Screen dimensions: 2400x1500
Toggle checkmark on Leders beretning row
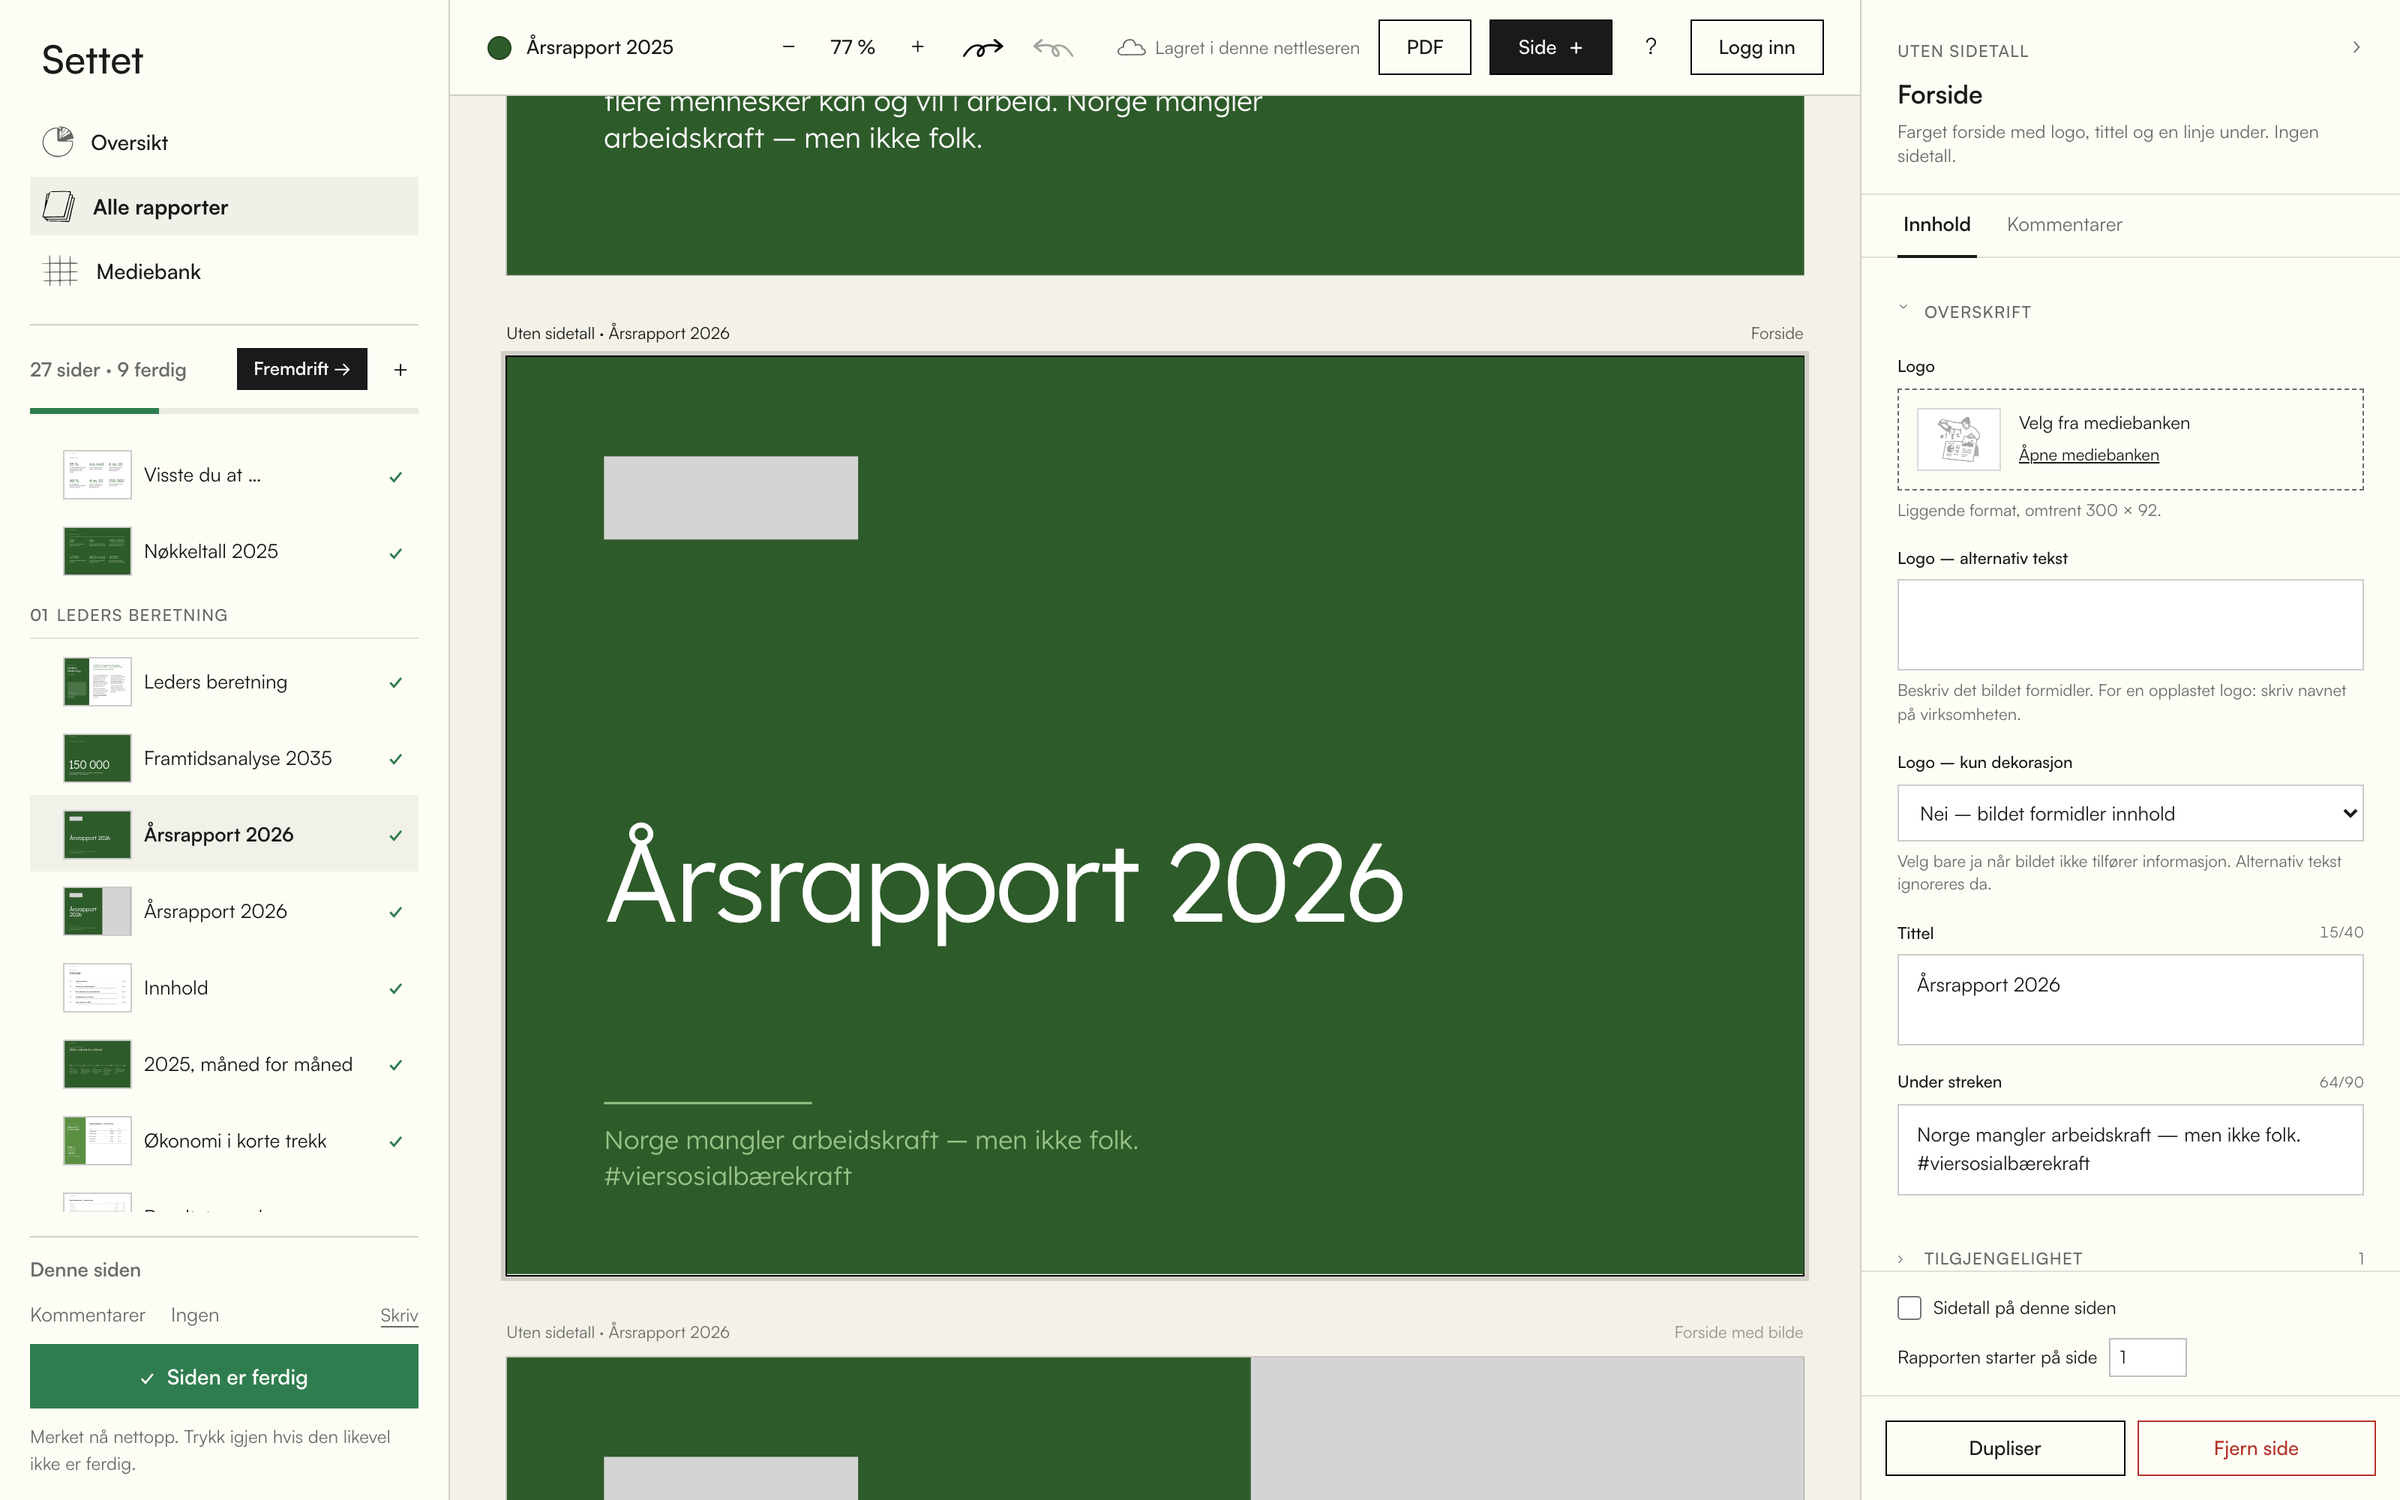pyautogui.click(x=396, y=683)
